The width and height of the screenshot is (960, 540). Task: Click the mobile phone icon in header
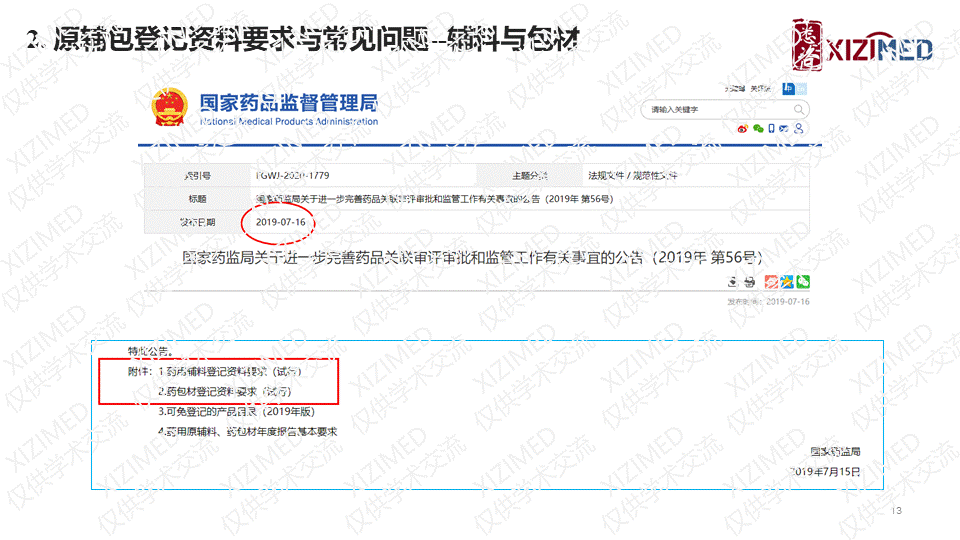771,128
